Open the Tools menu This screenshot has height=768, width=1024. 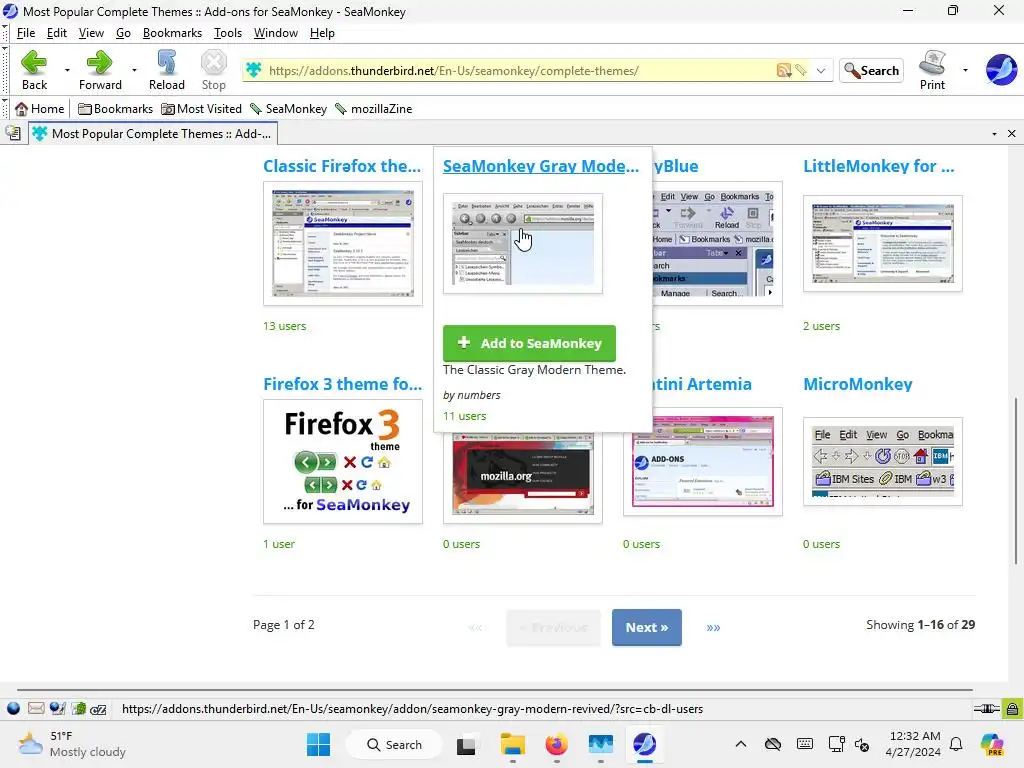[228, 33]
